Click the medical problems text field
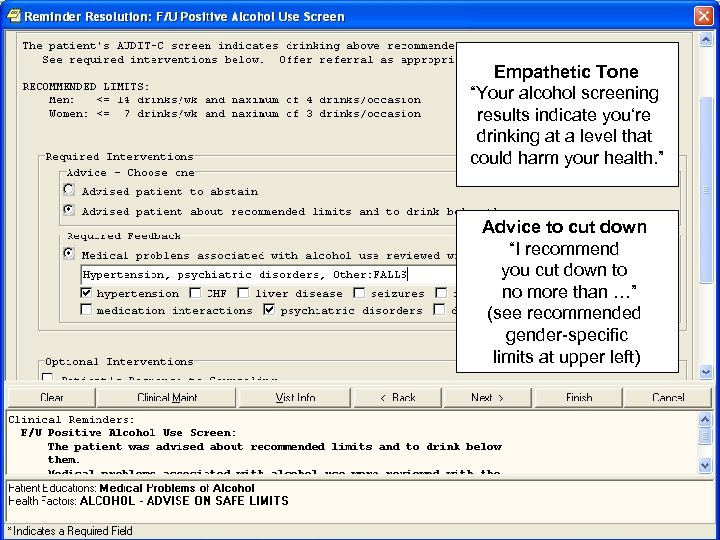 click(268, 275)
